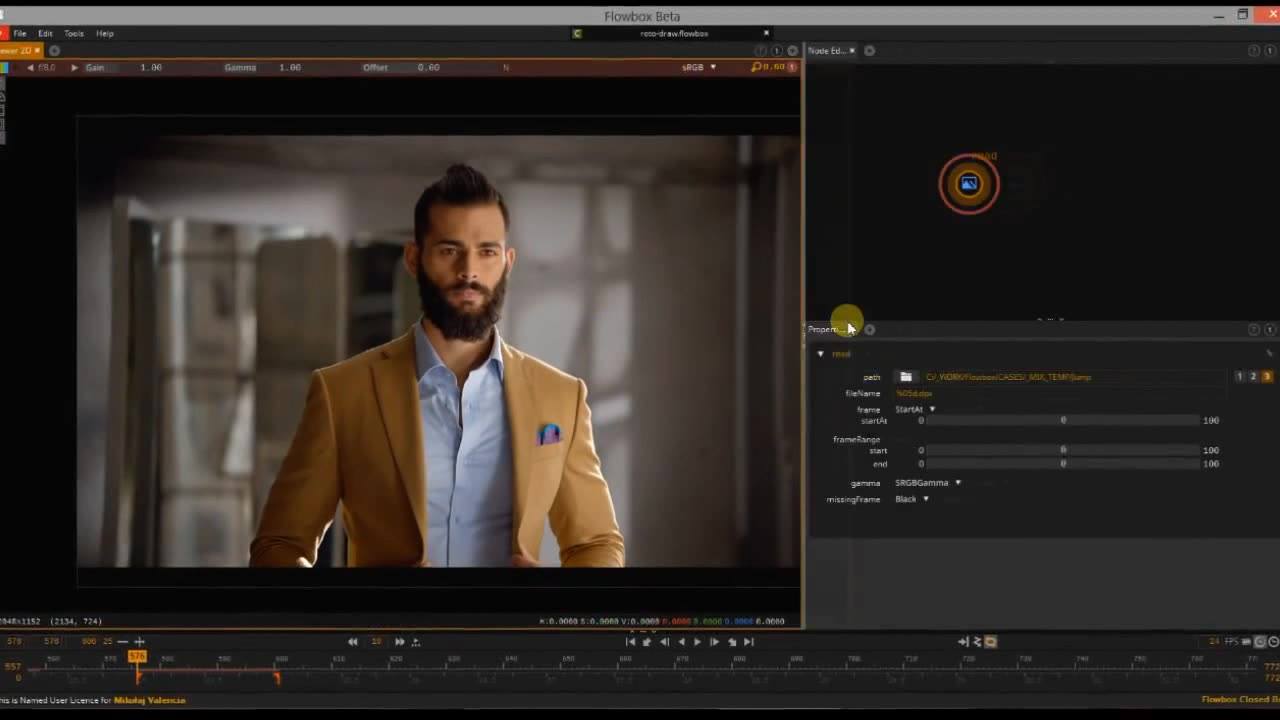
Task: Toggle the loop button on timeline
Action: click(991, 642)
